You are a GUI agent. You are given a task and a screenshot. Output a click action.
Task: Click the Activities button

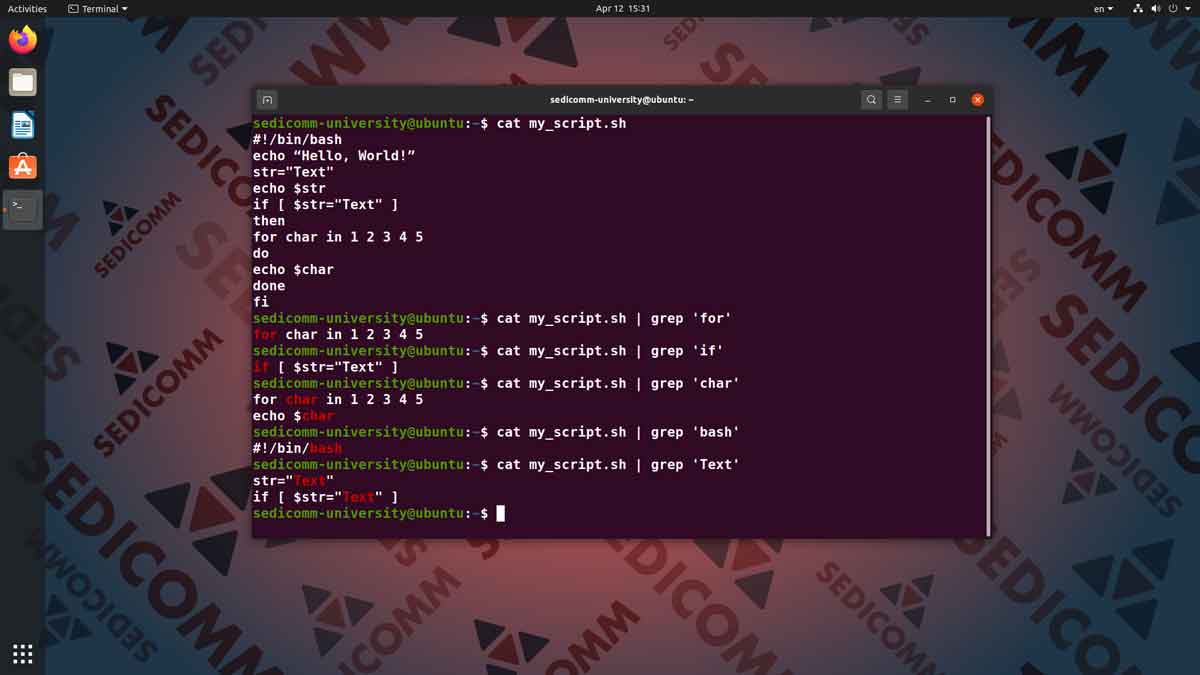pos(27,9)
